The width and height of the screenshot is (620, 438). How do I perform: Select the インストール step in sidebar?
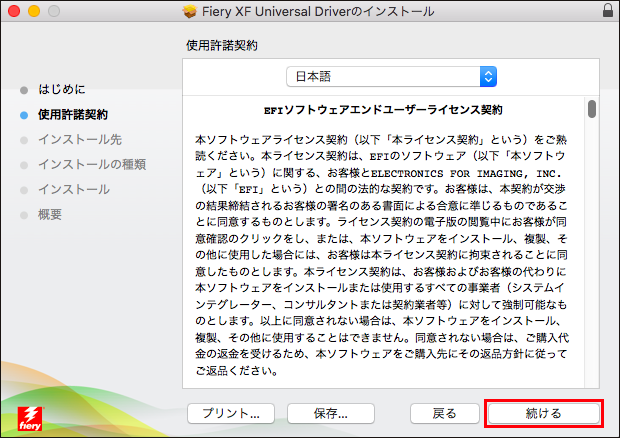click(x=74, y=189)
